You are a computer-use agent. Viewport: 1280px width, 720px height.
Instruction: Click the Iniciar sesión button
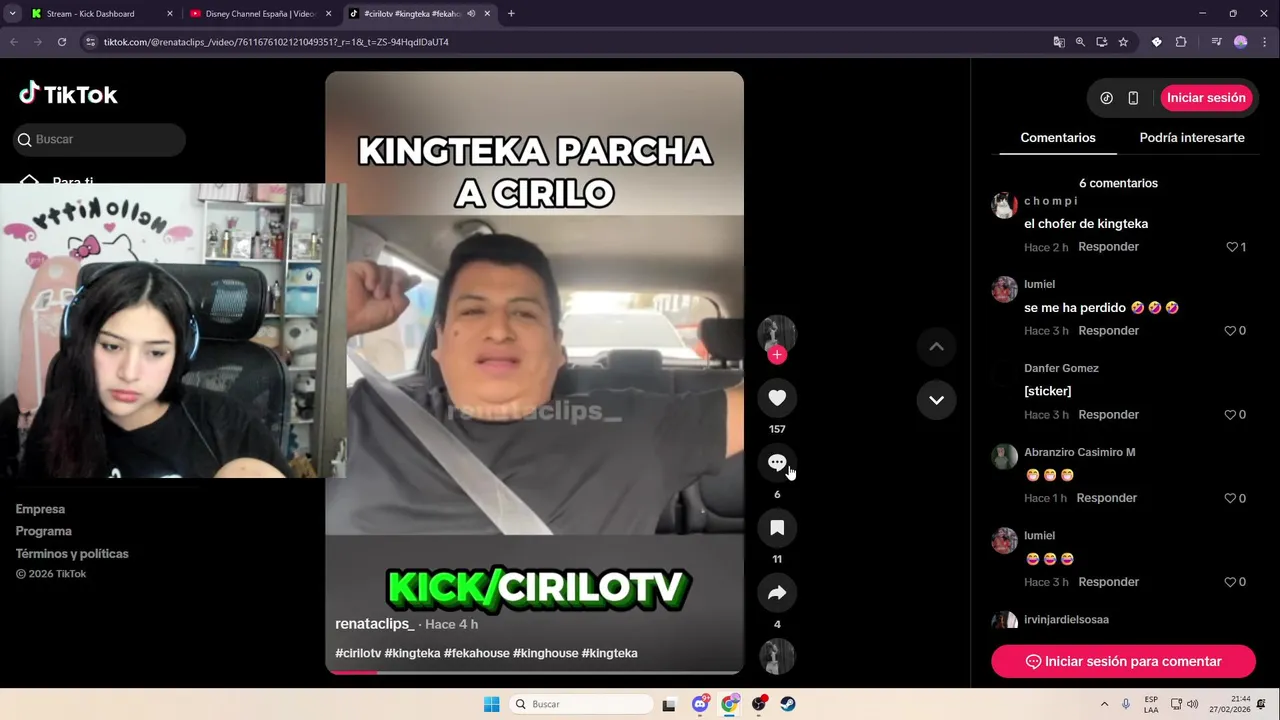[1206, 98]
